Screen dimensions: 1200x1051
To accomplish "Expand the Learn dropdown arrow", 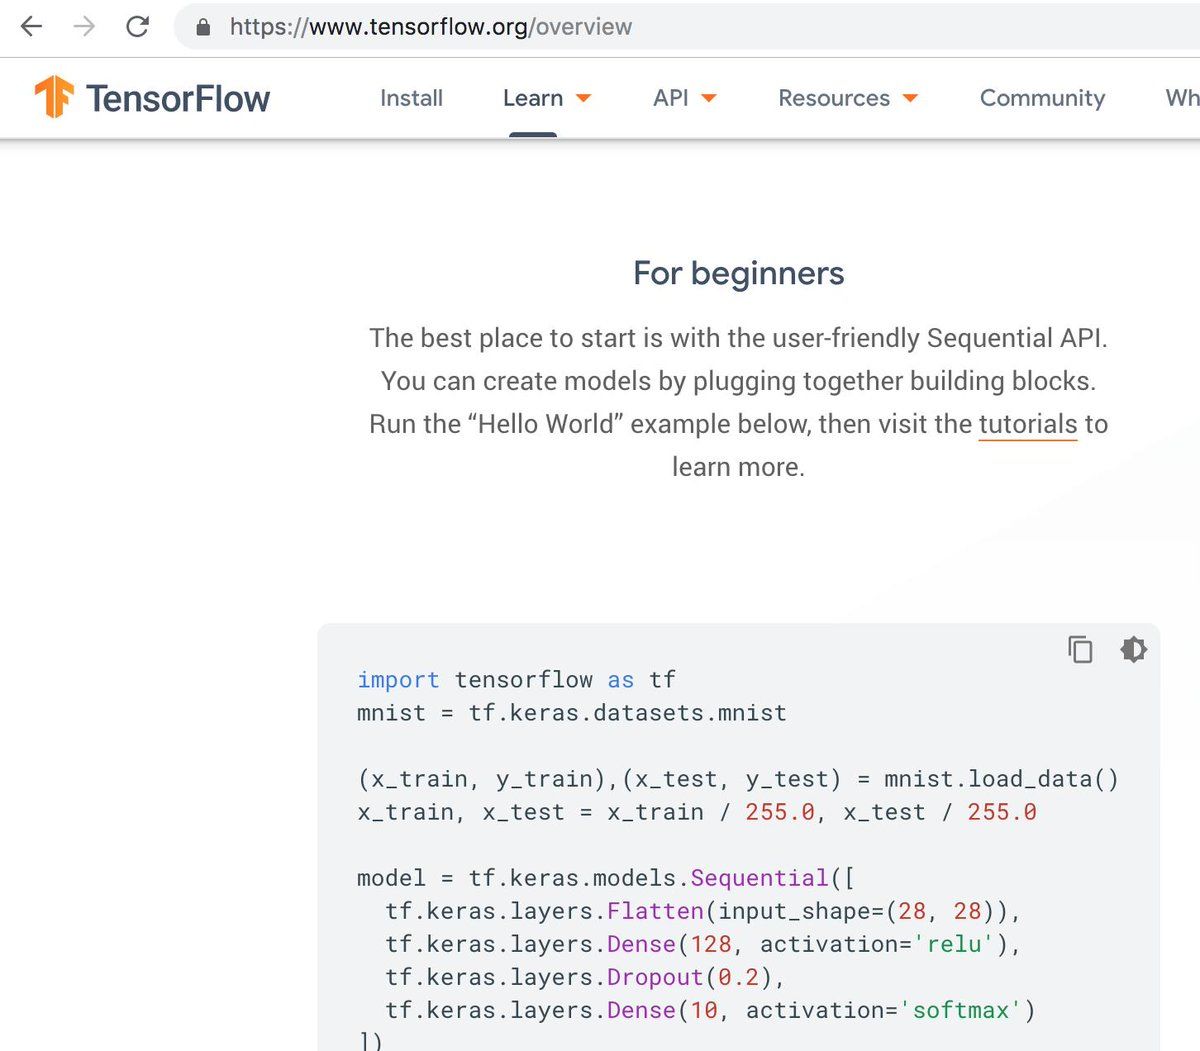I will (584, 98).
